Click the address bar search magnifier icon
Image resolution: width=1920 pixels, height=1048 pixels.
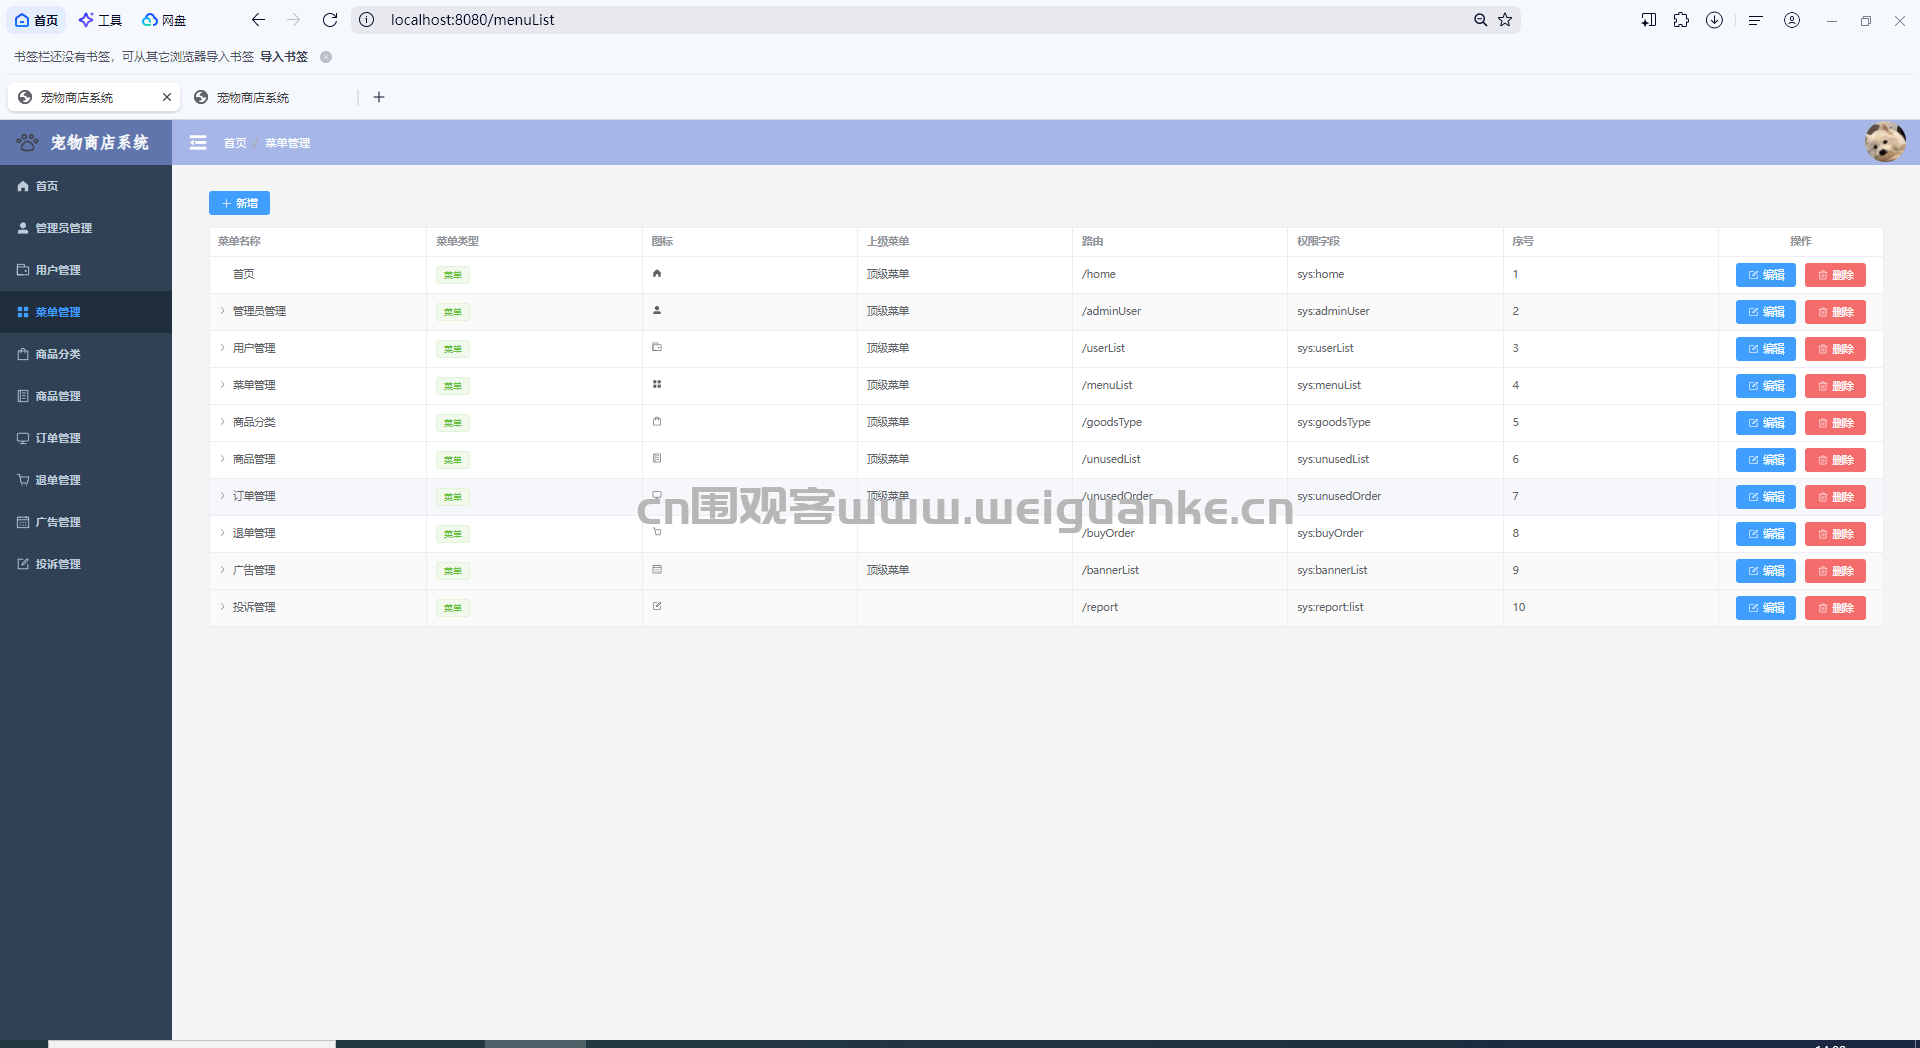coord(1480,20)
